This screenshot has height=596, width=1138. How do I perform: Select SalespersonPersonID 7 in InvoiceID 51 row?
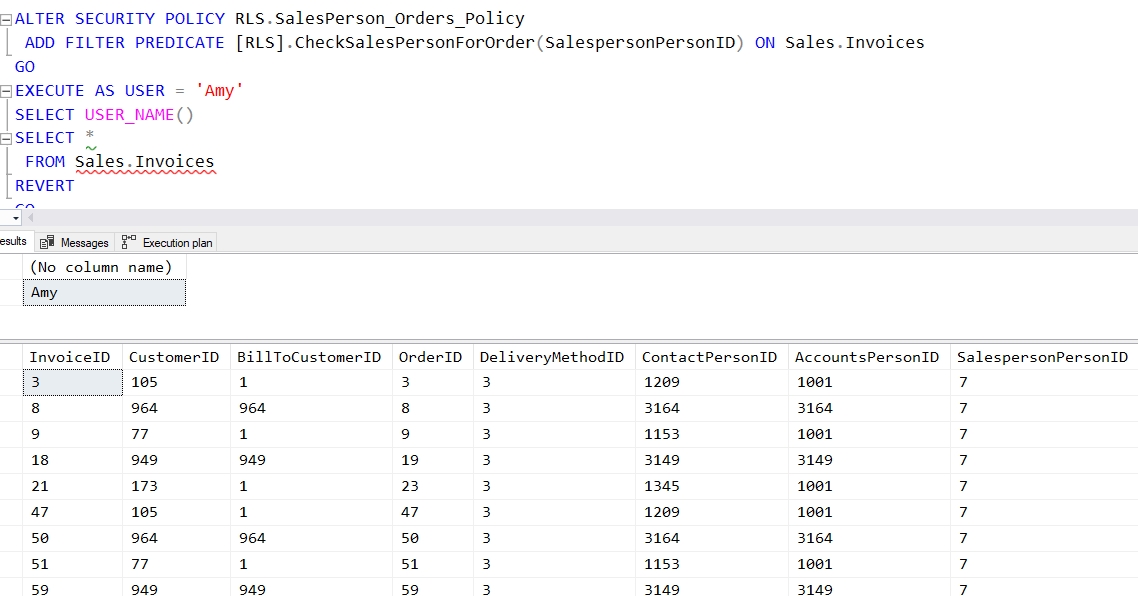pos(1044,564)
